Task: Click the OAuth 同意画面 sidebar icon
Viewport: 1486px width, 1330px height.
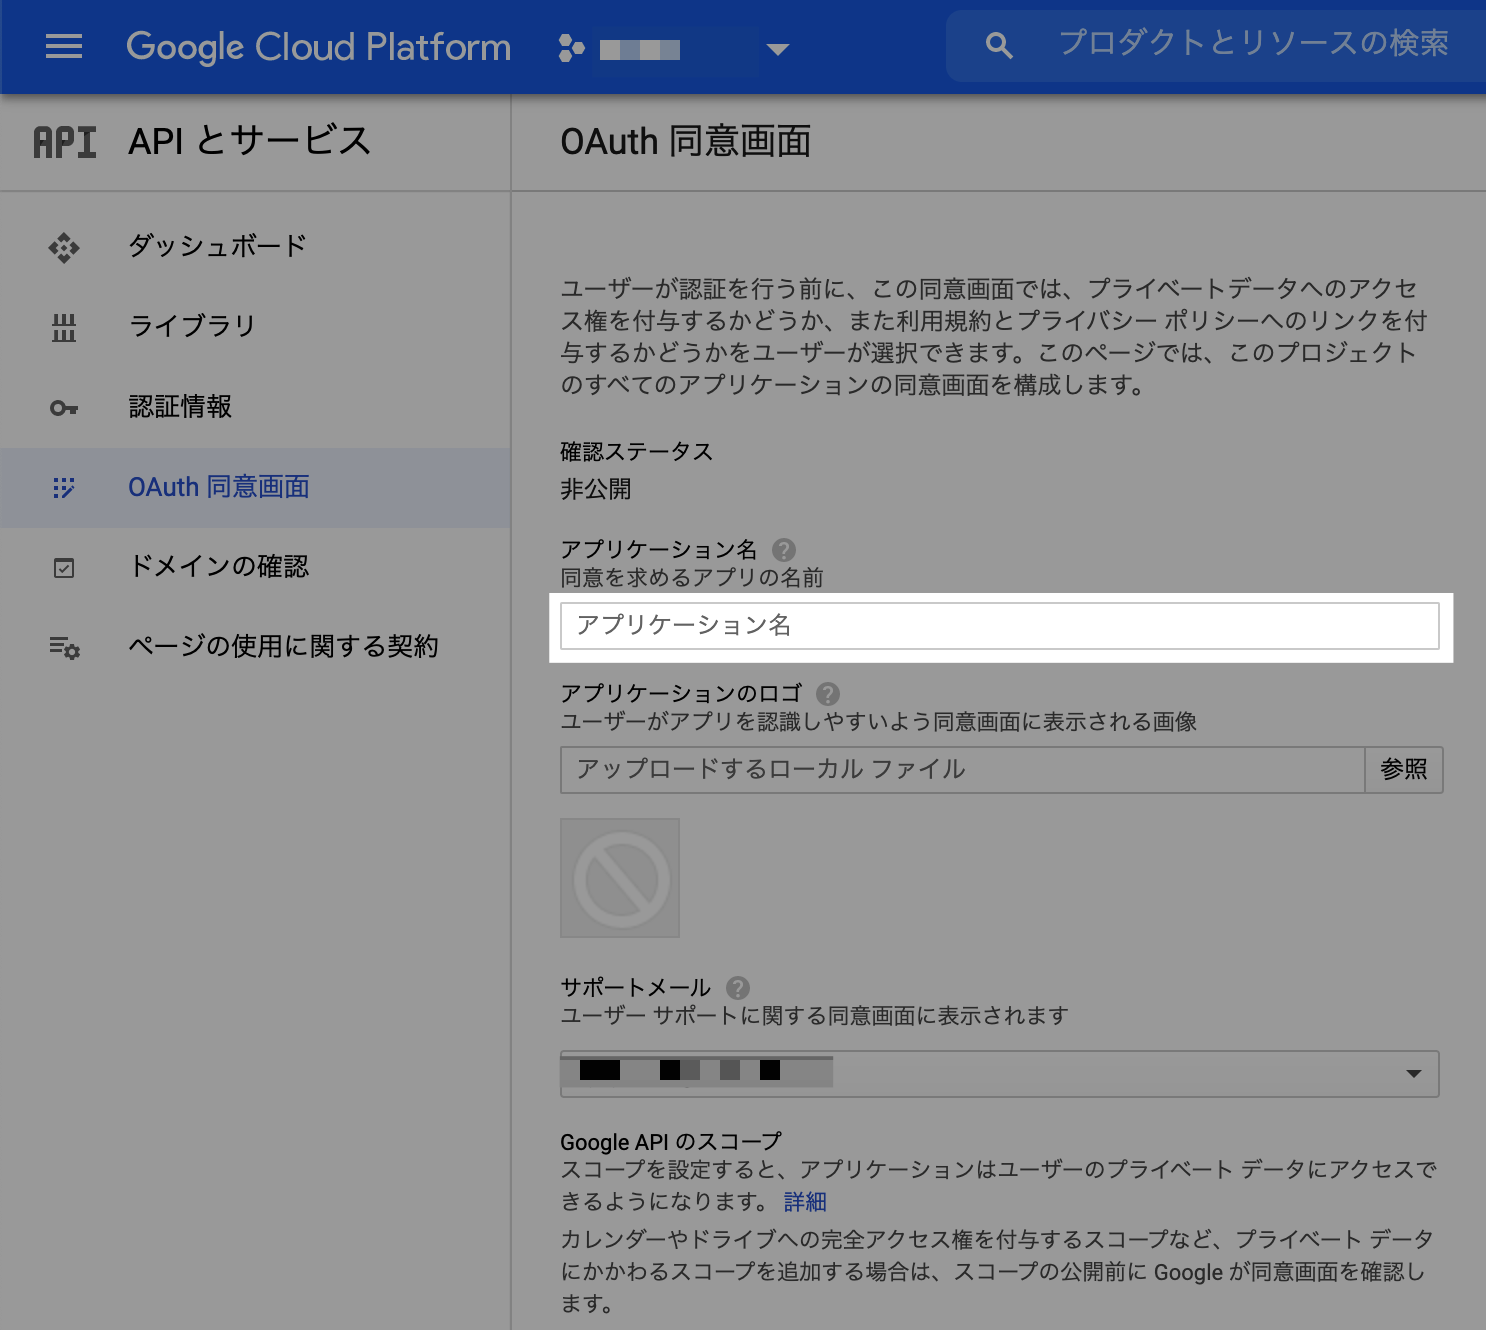Action: tap(64, 488)
